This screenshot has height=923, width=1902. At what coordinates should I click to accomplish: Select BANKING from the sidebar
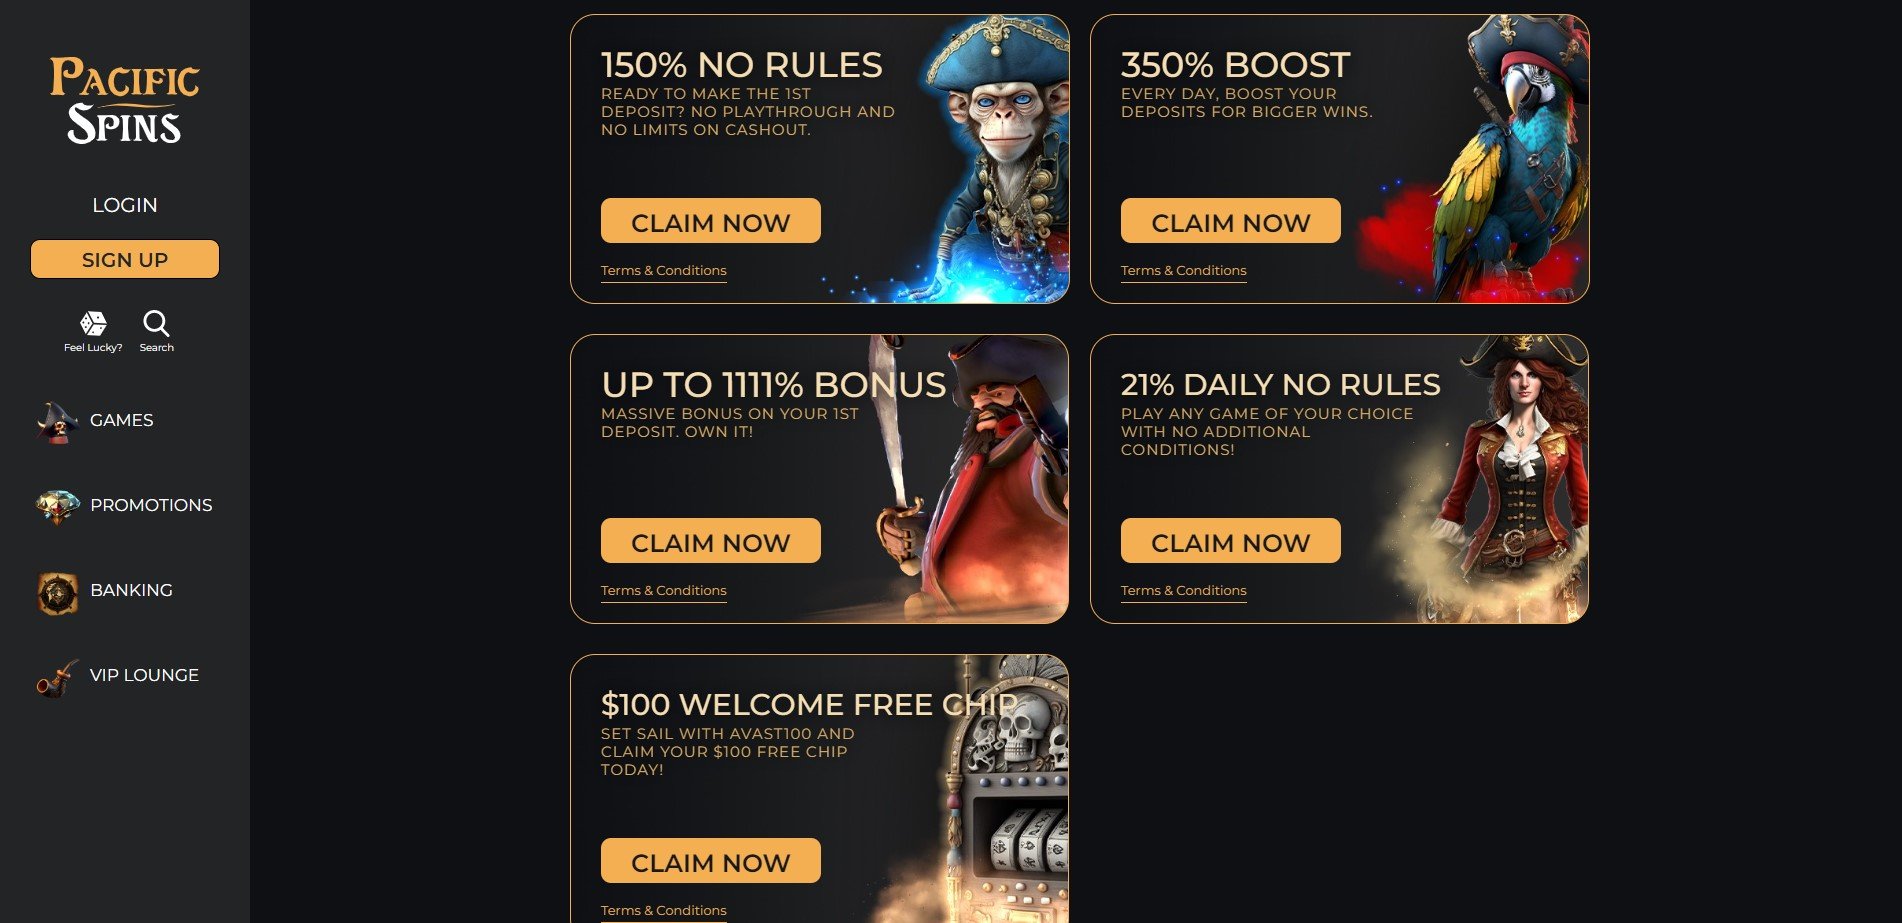(x=131, y=590)
